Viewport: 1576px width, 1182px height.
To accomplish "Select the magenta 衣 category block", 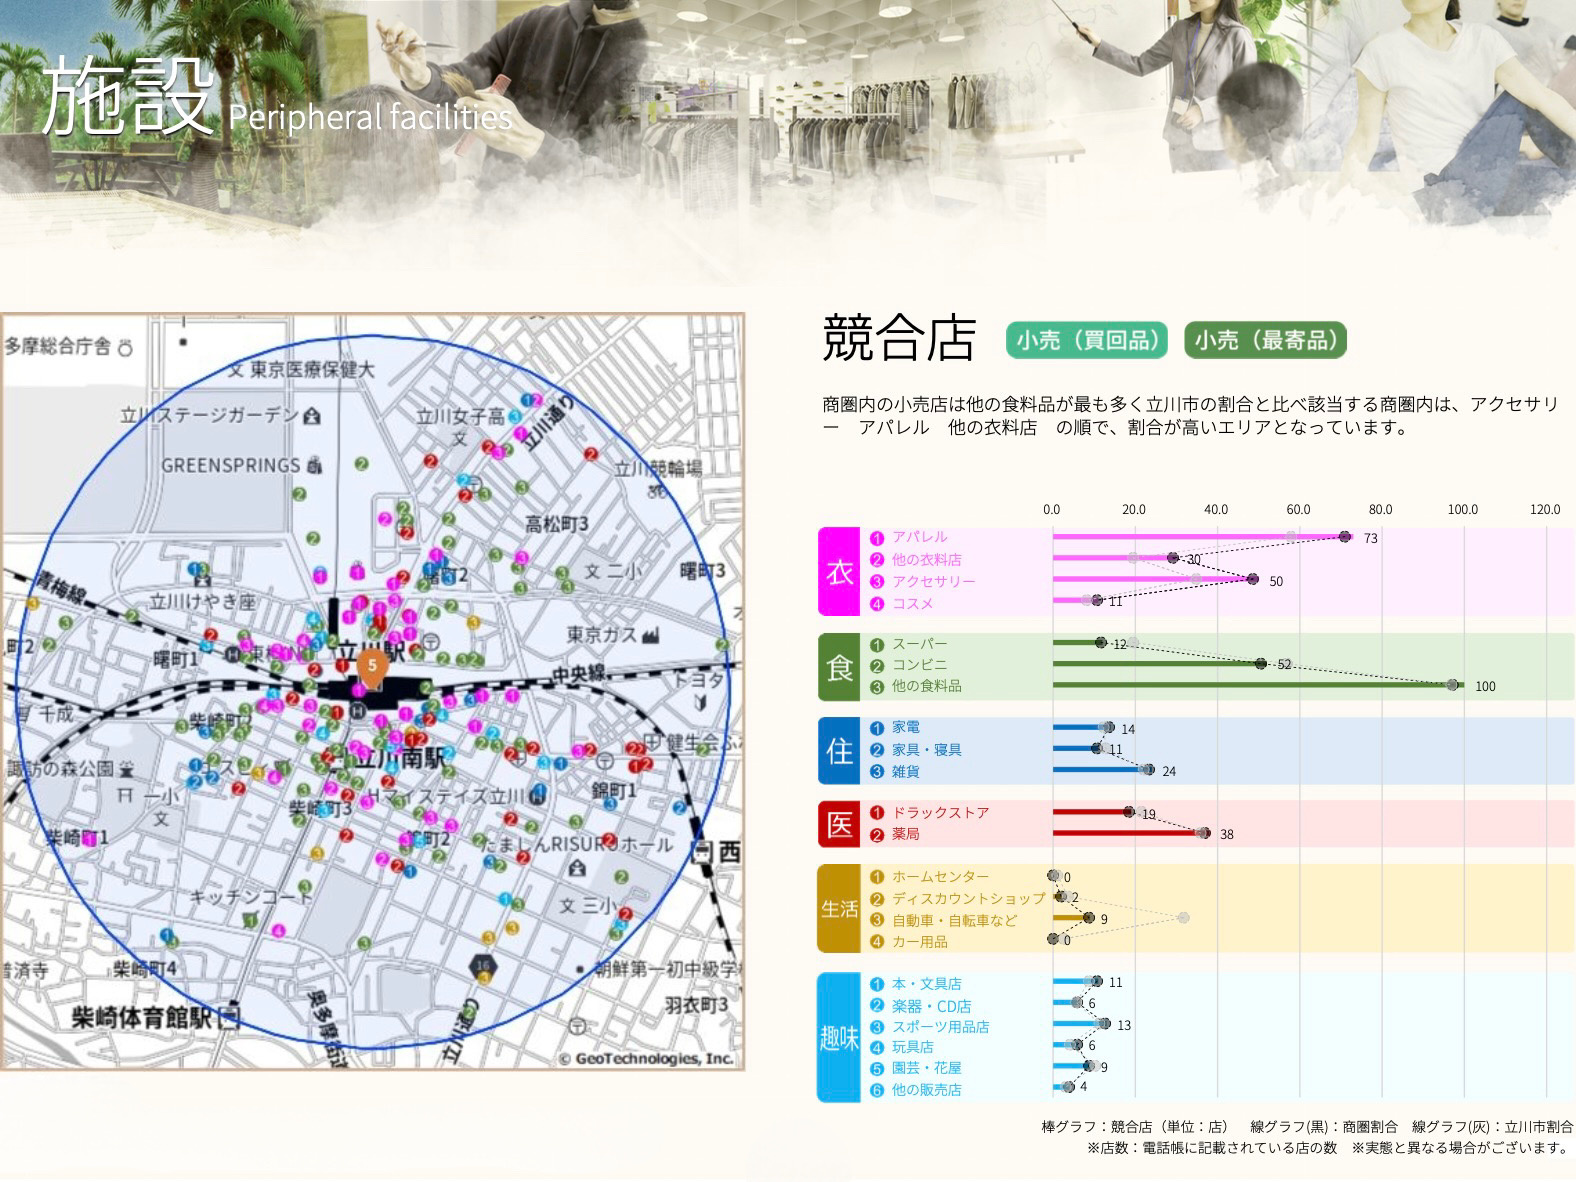I will (x=839, y=571).
